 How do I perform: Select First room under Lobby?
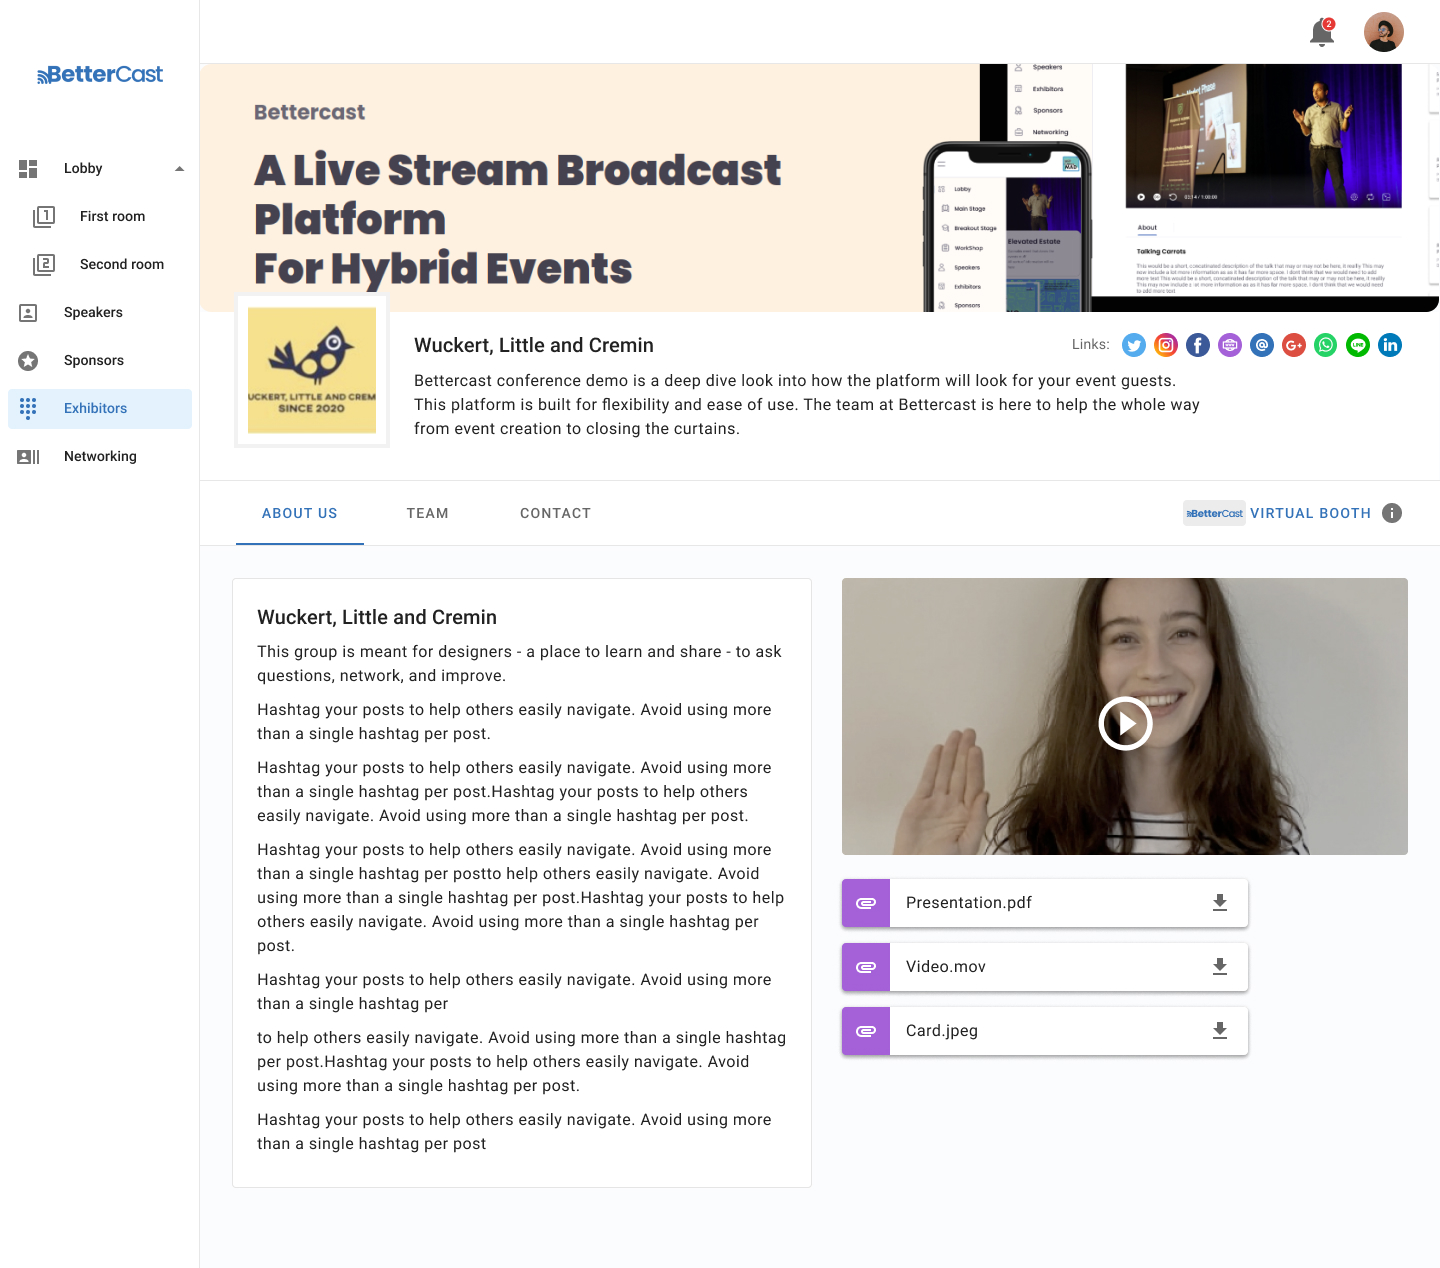click(x=112, y=216)
